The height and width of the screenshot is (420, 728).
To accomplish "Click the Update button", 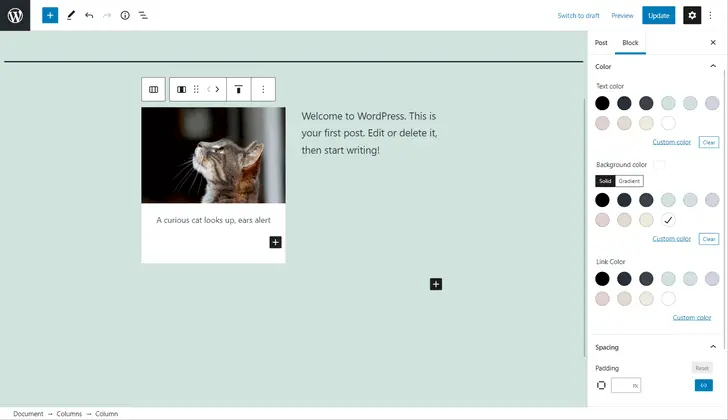I will coord(658,15).
